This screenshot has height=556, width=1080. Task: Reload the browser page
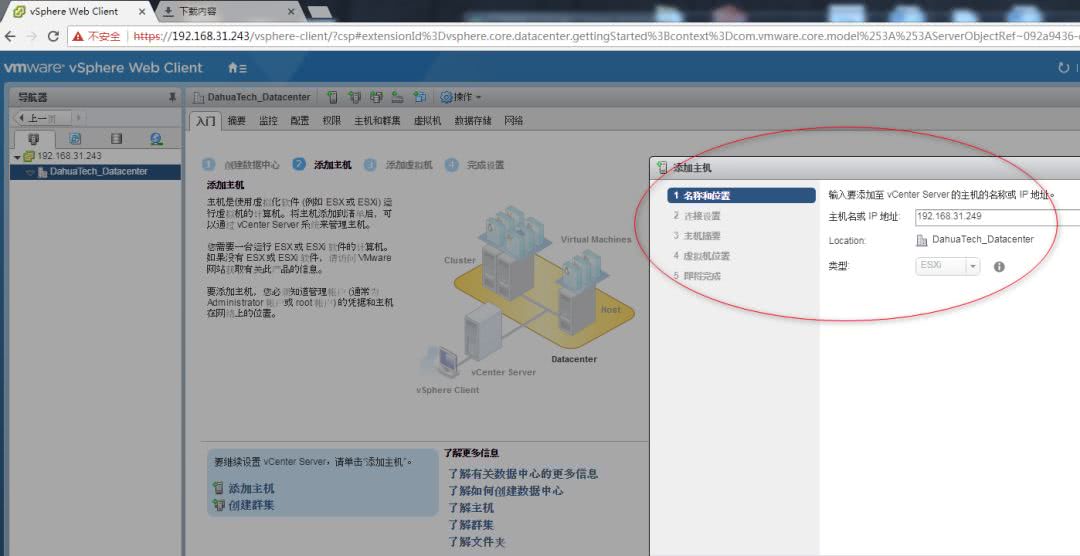click(x=53, y=36)
